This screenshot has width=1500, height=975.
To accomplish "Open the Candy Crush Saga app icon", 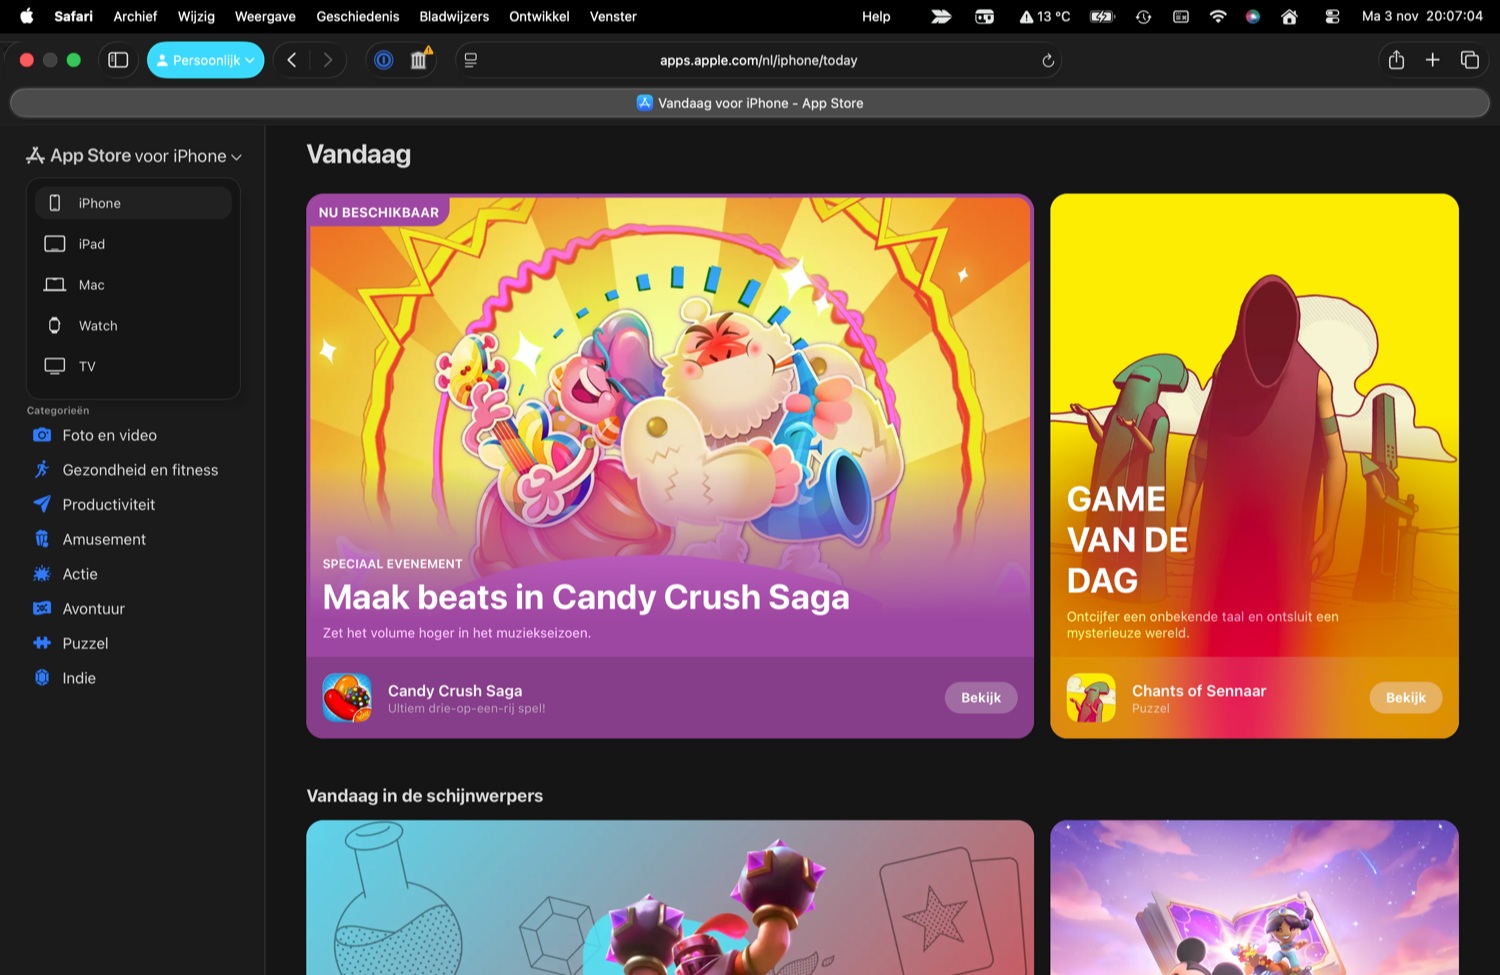I will [347, 698].
